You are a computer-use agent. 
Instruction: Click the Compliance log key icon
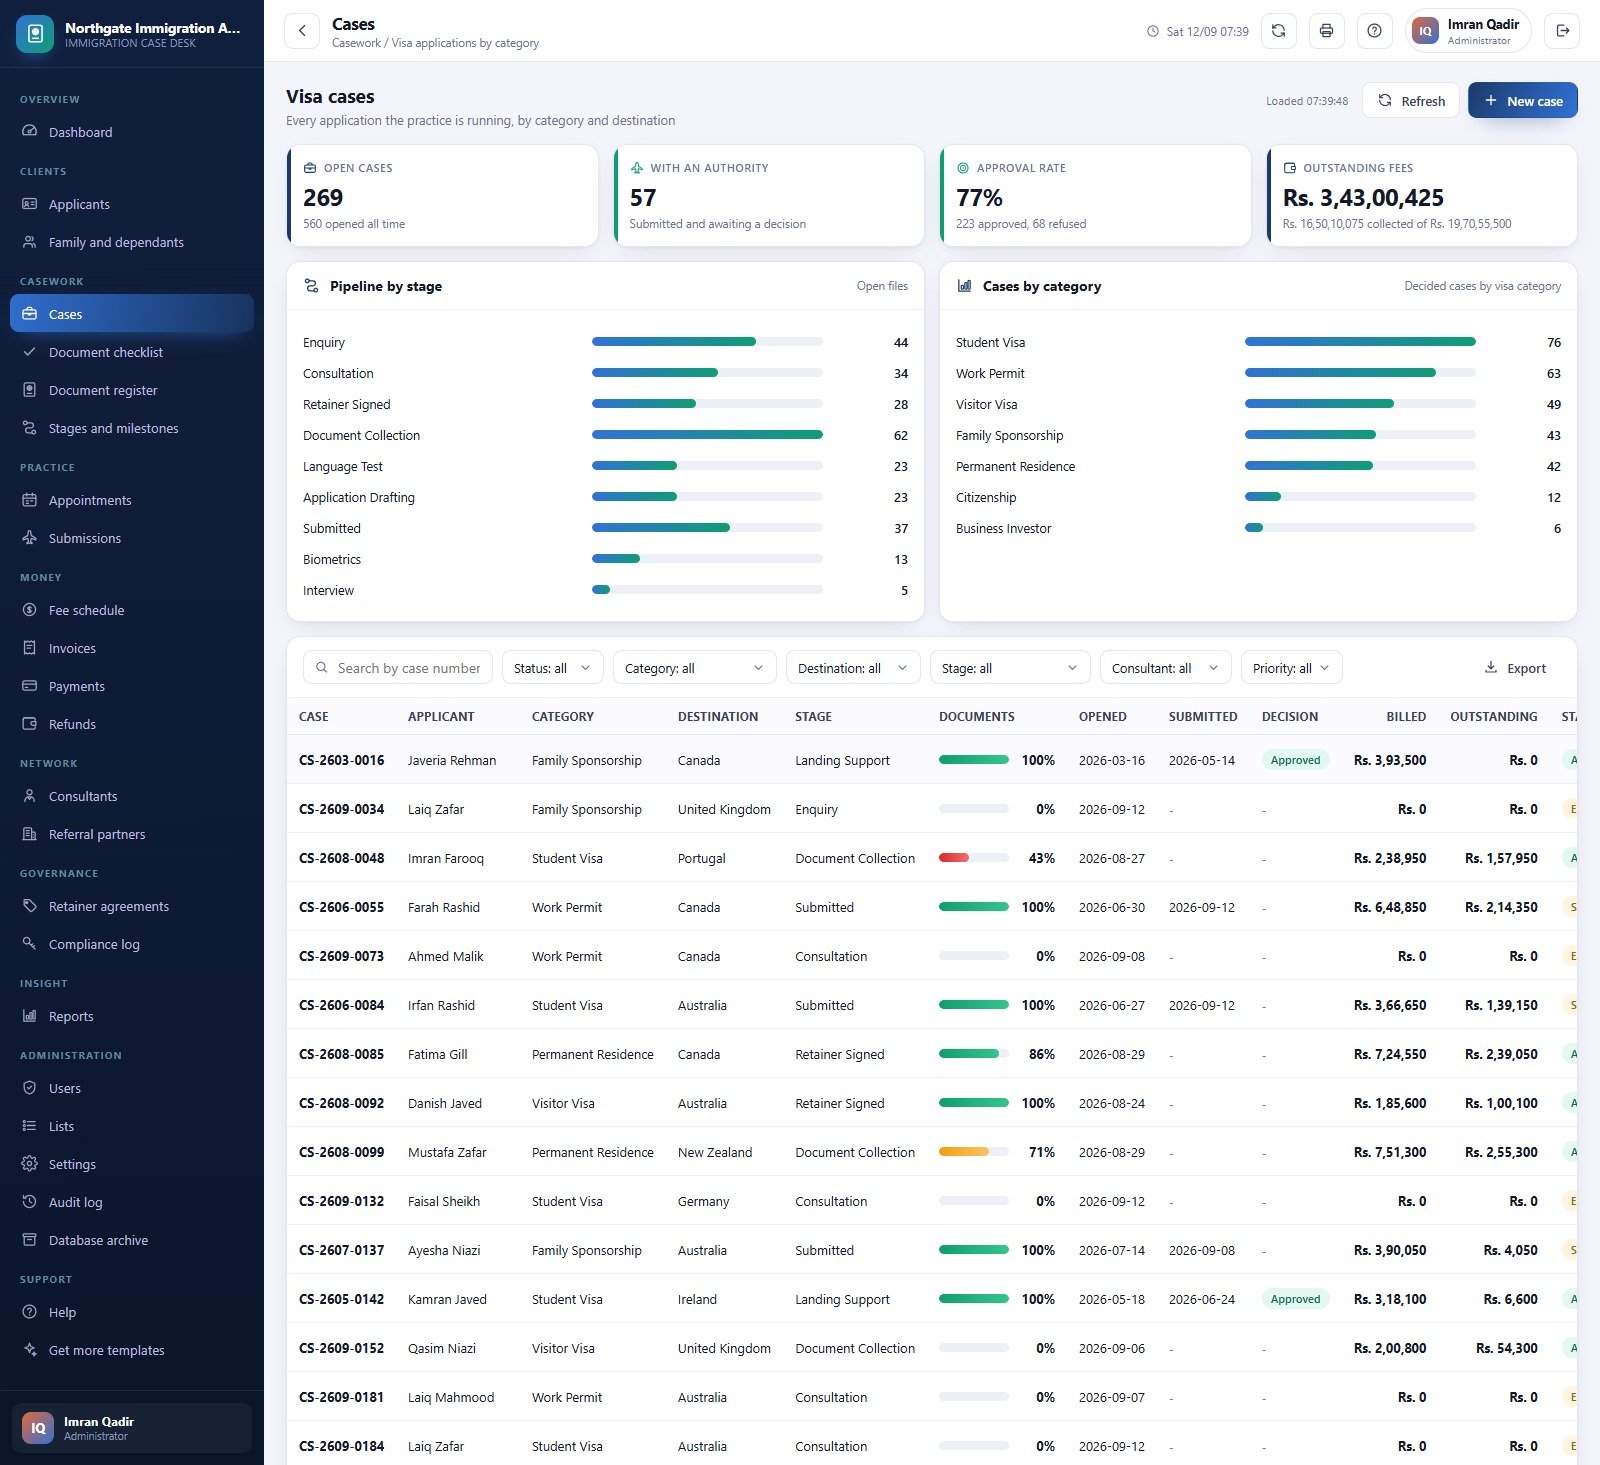pos(30,944)
